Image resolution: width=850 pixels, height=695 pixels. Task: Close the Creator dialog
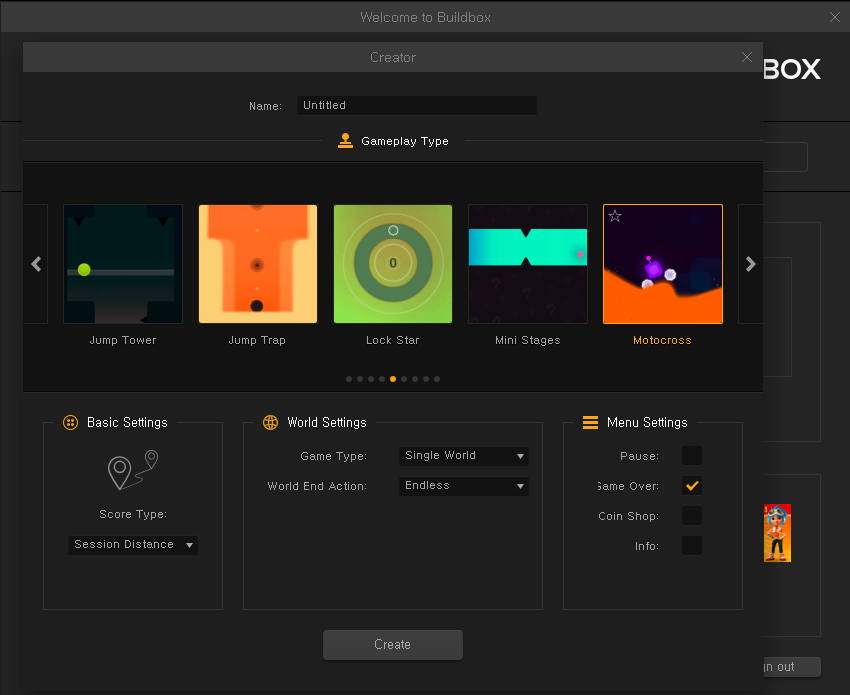click(746, 57)
